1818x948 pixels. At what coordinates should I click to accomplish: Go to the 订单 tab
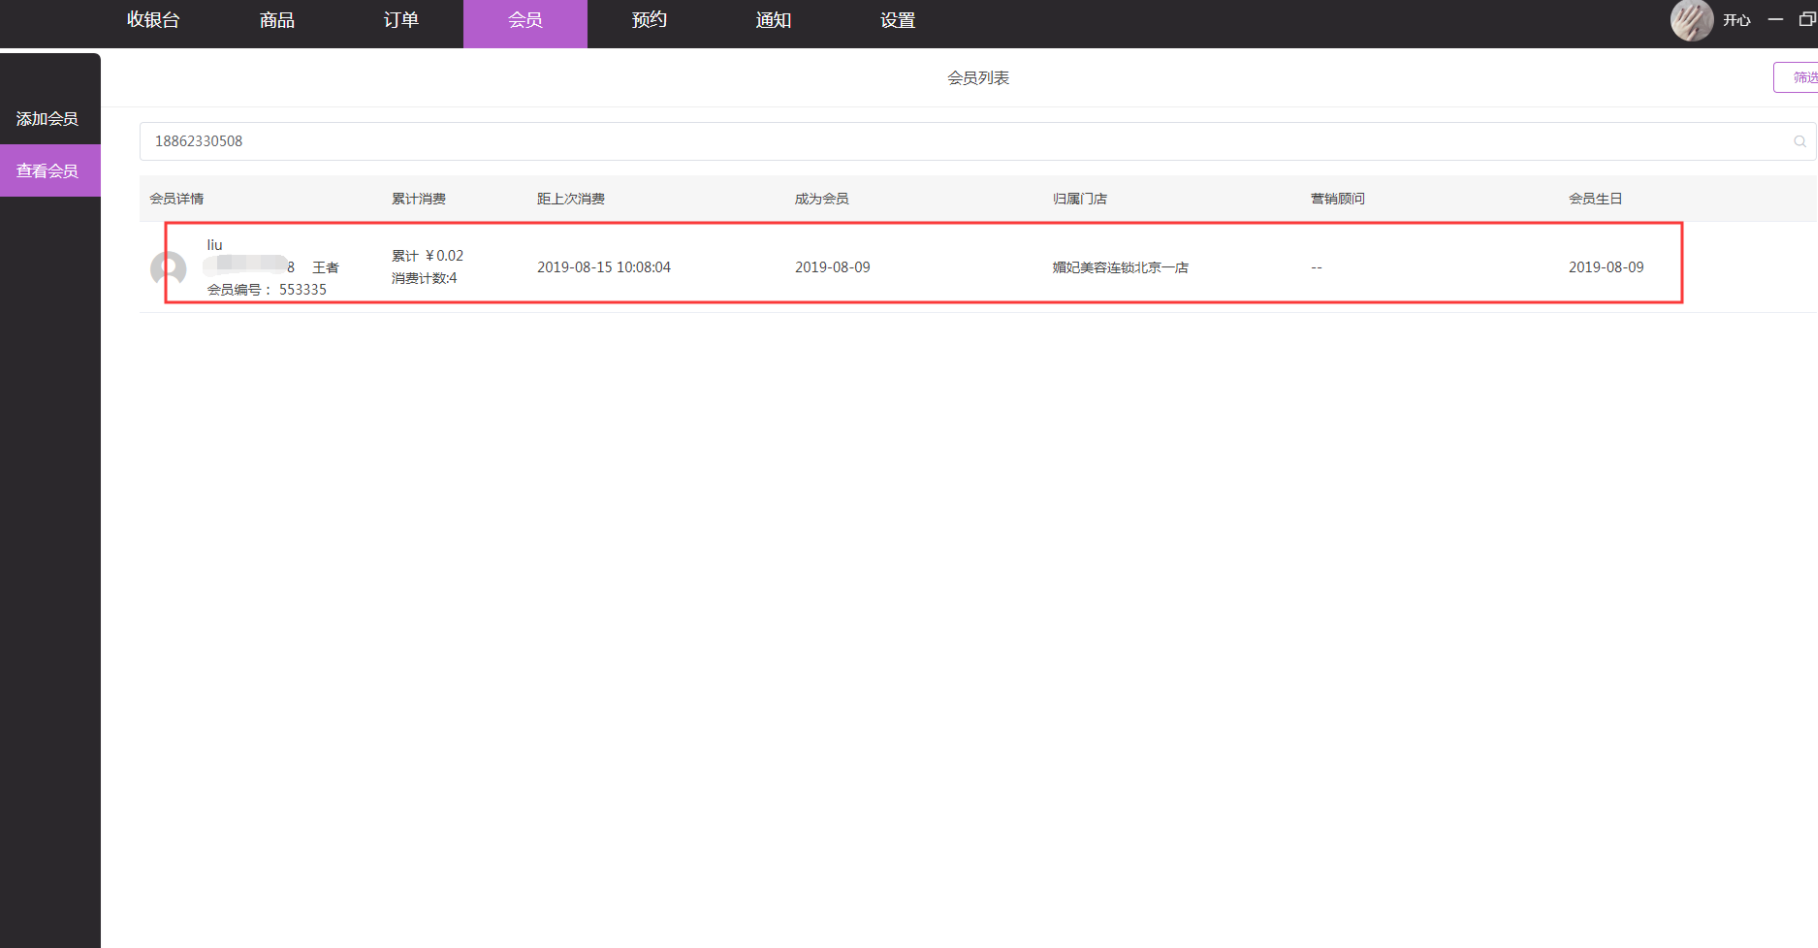(x=401, y=20)
